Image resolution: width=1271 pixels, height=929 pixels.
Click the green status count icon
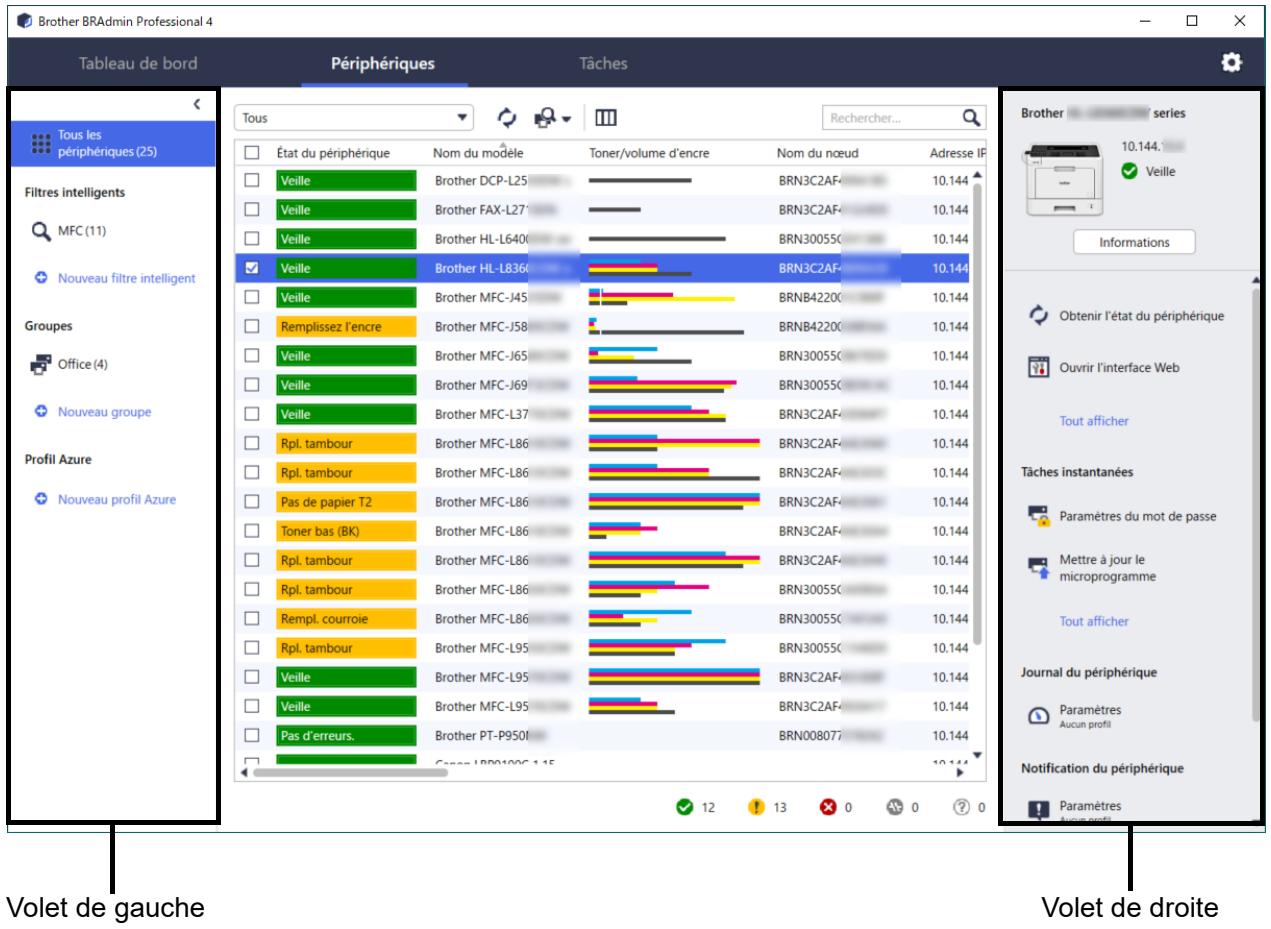coord(685,806)
